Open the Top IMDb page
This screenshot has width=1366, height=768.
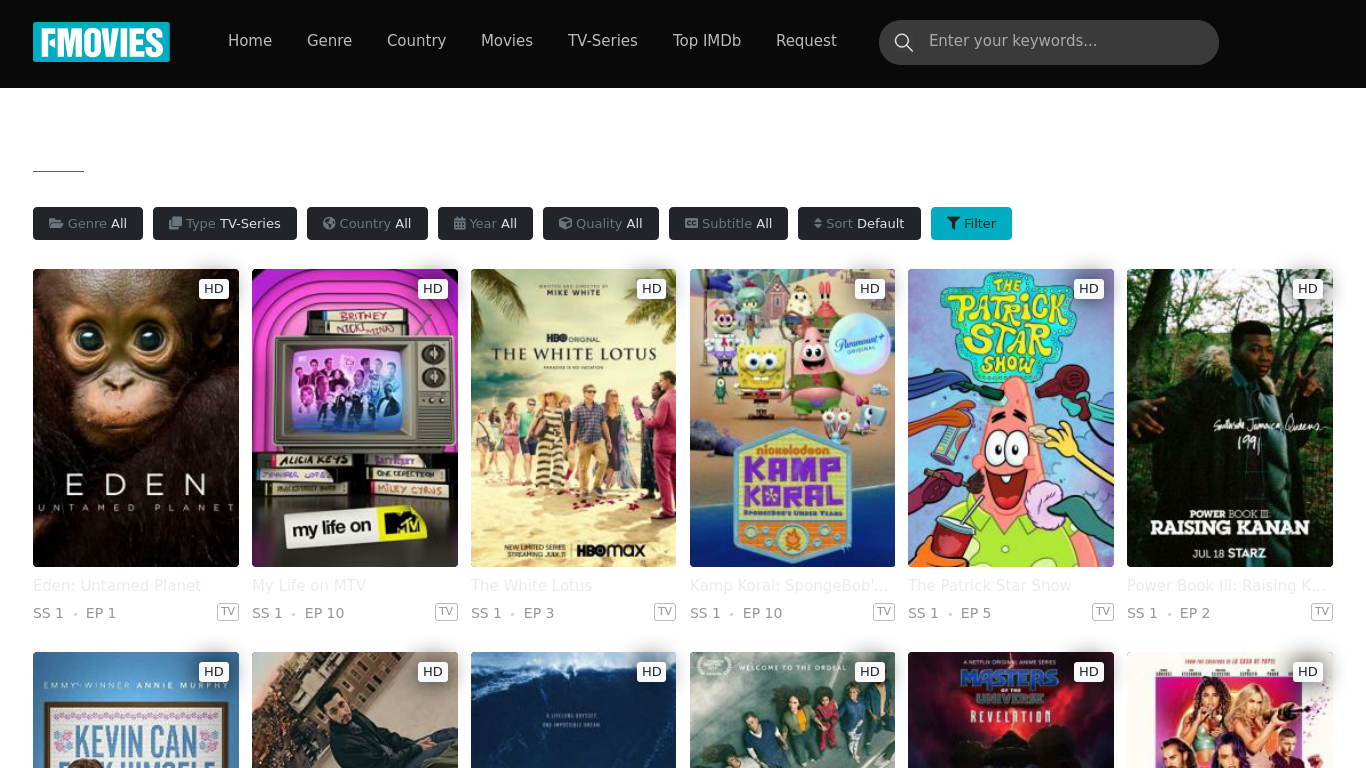pos(707,41)
